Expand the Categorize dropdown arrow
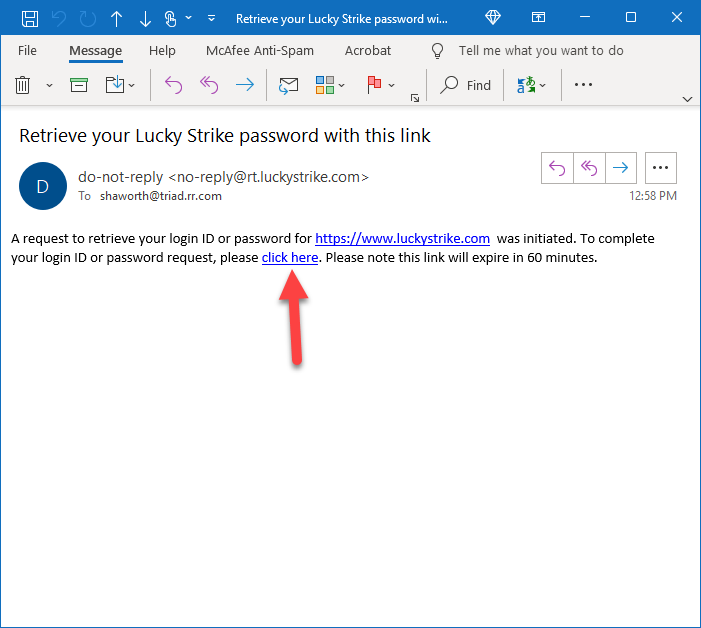The height and width of the screenshot is (628, 701). [x=342, y=85]
